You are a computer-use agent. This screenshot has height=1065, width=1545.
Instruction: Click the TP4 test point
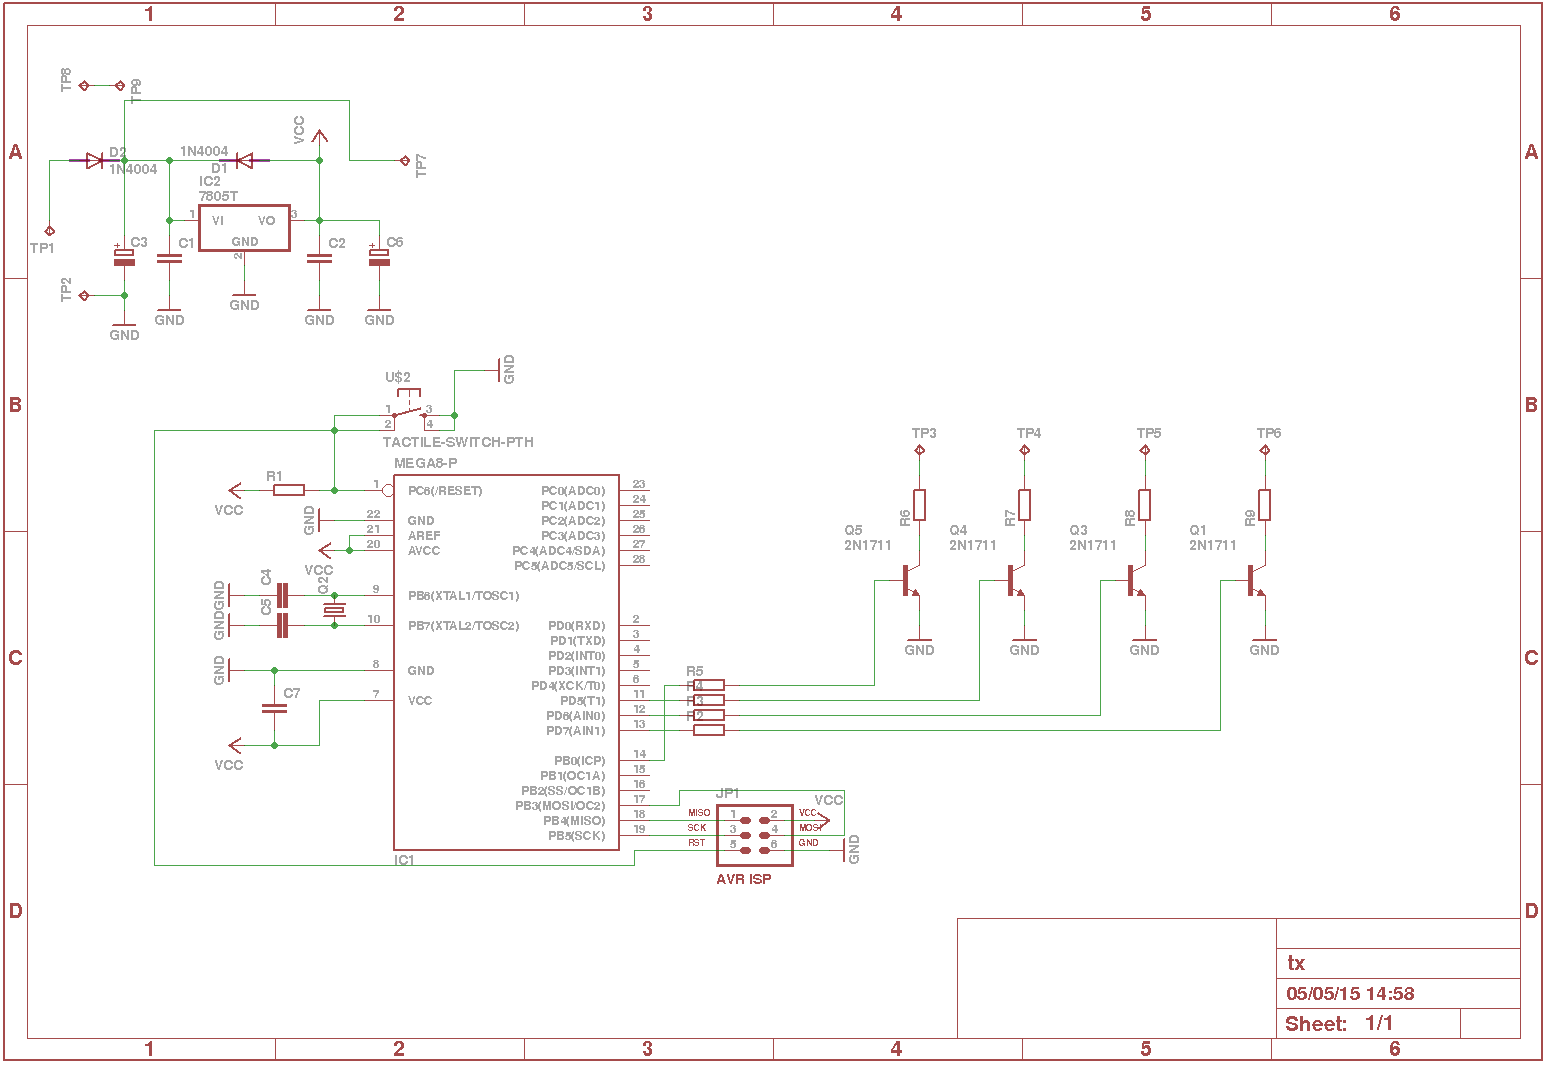click(1024, 450)
